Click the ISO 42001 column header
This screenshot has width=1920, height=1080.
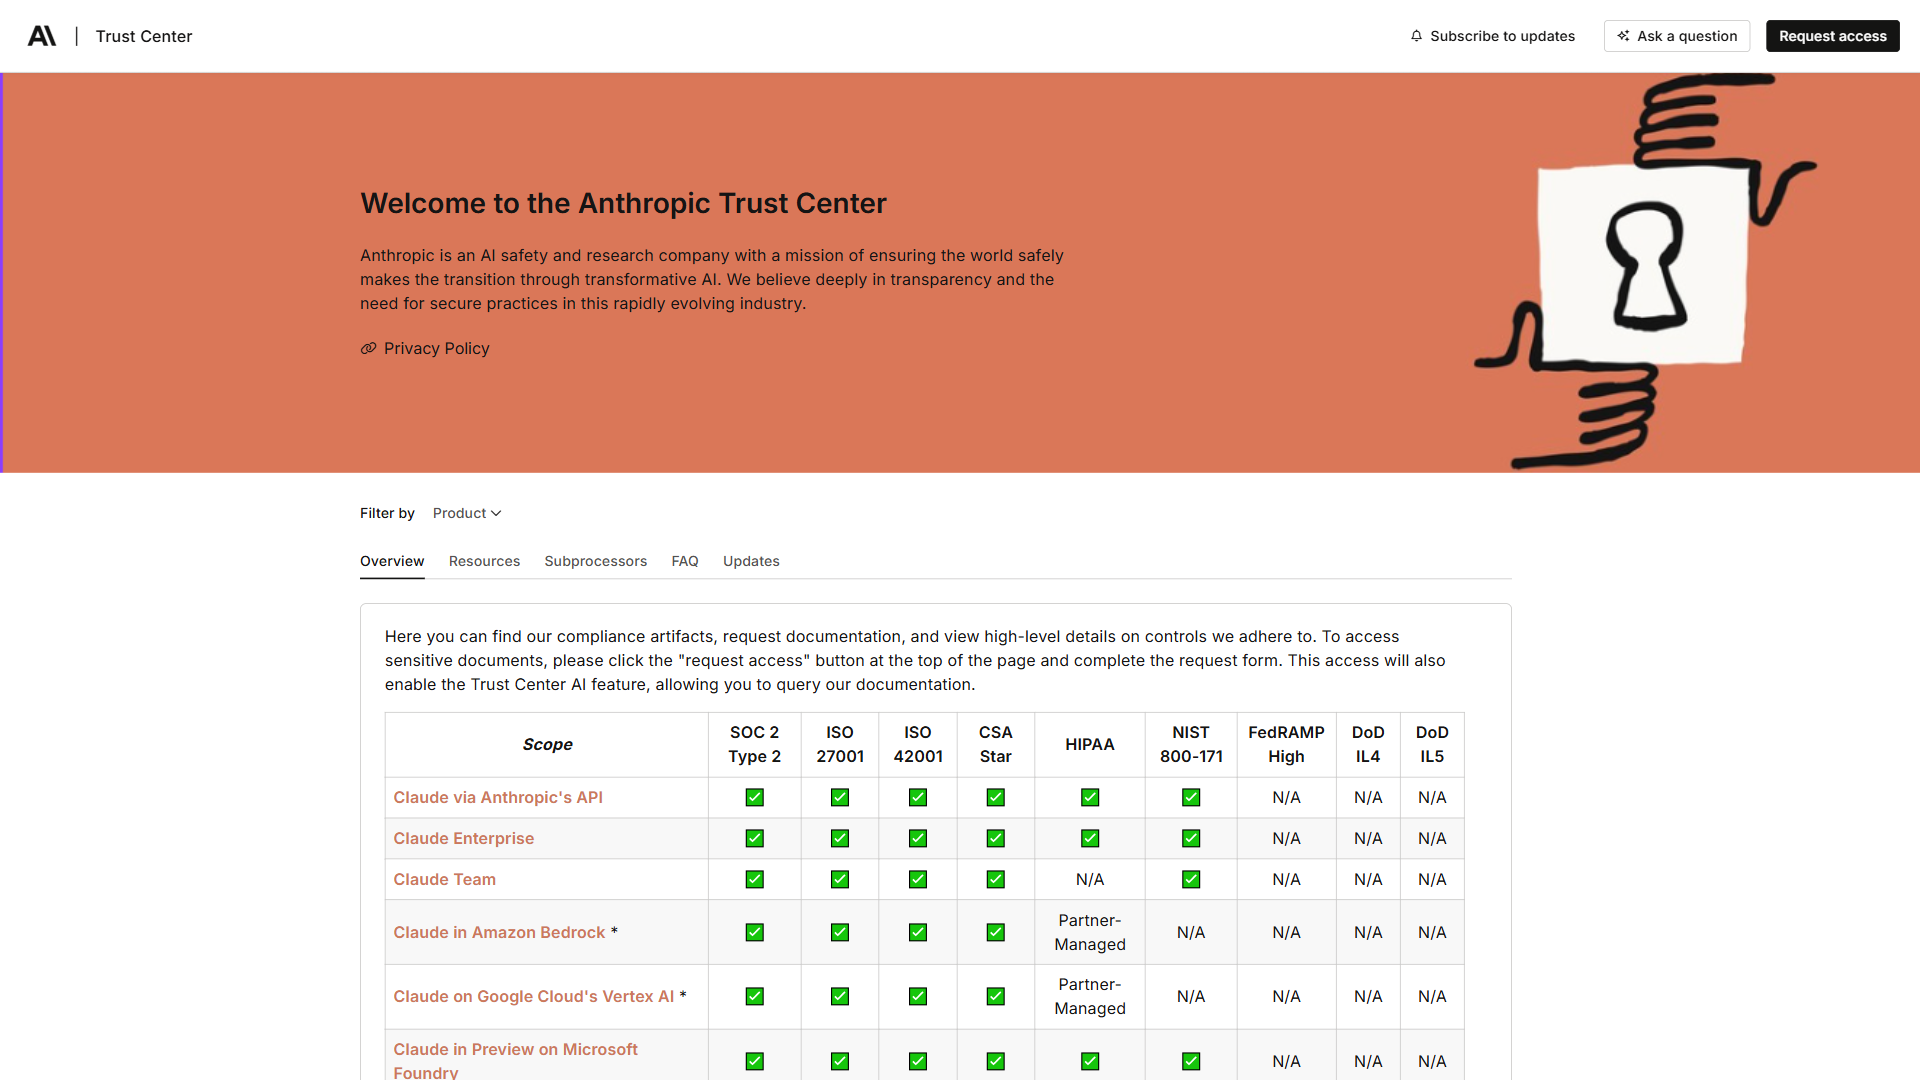tap(918, 745)
